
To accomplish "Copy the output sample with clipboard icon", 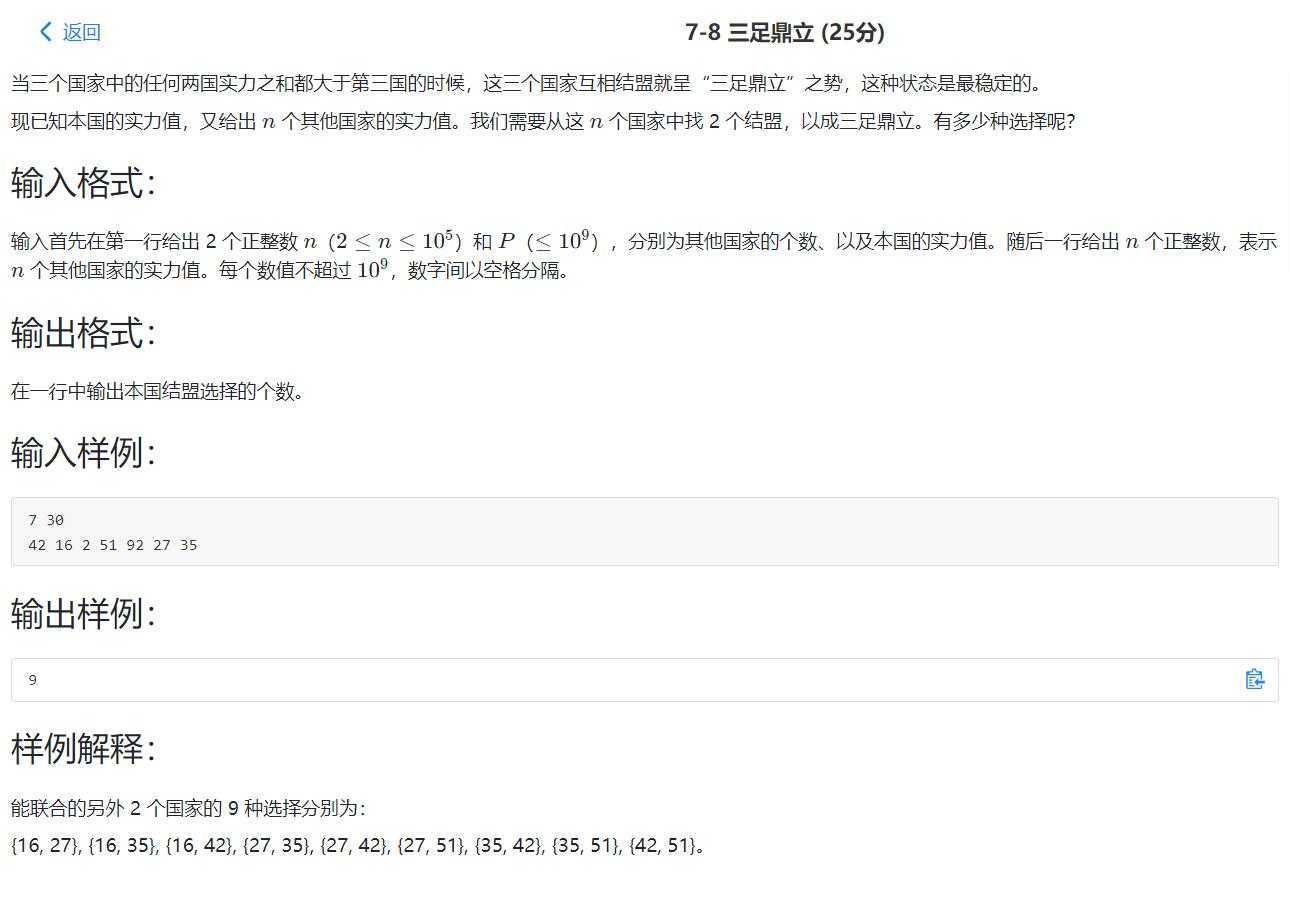I will point(1255,679).
